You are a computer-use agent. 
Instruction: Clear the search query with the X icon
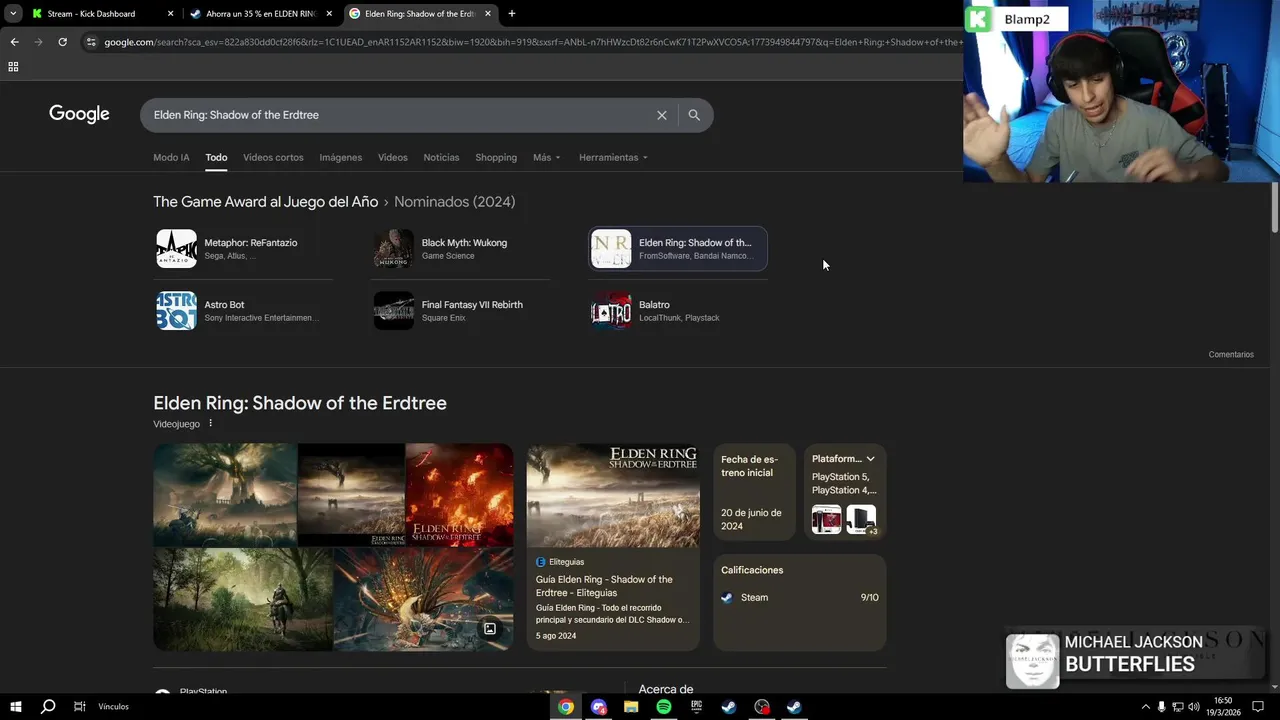click(x=662, y=115)
